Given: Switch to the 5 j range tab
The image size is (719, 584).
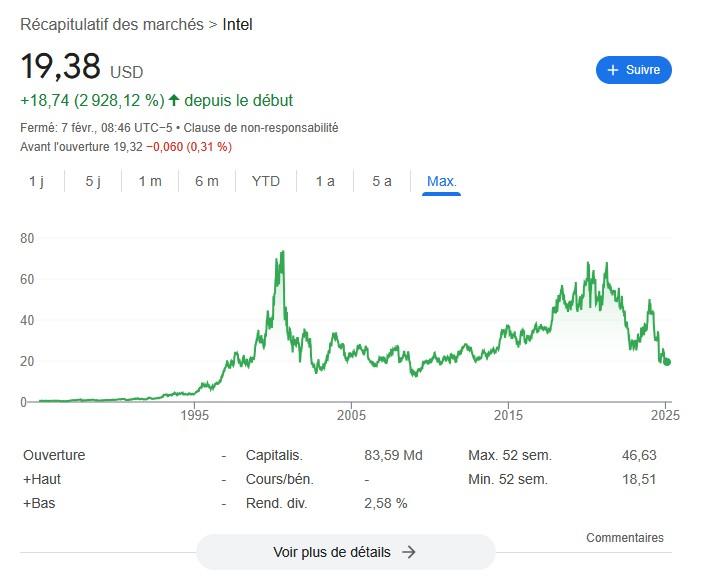Looking at the screenshot, I should tap(93, 181).
